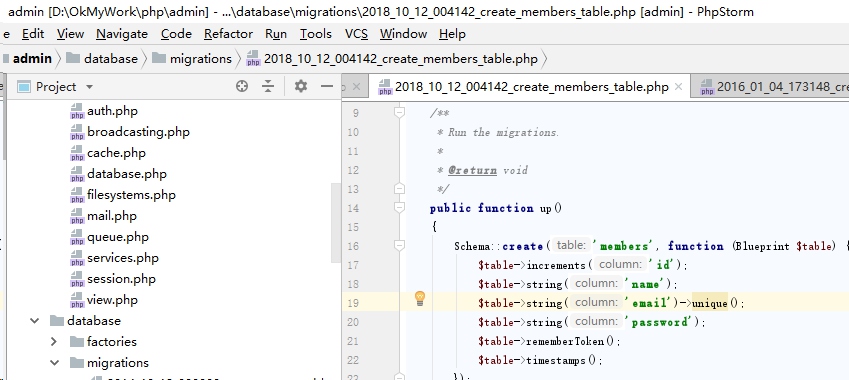Click 'email' string on line 19
The width and height of the screenshot is (849, 380).
coord(649,303)
